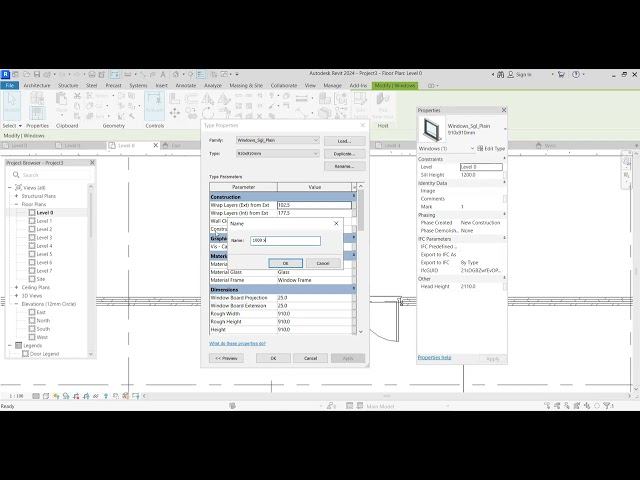Click the << Preview button
This screenshot has width=640, height=480.
point(226,358)
